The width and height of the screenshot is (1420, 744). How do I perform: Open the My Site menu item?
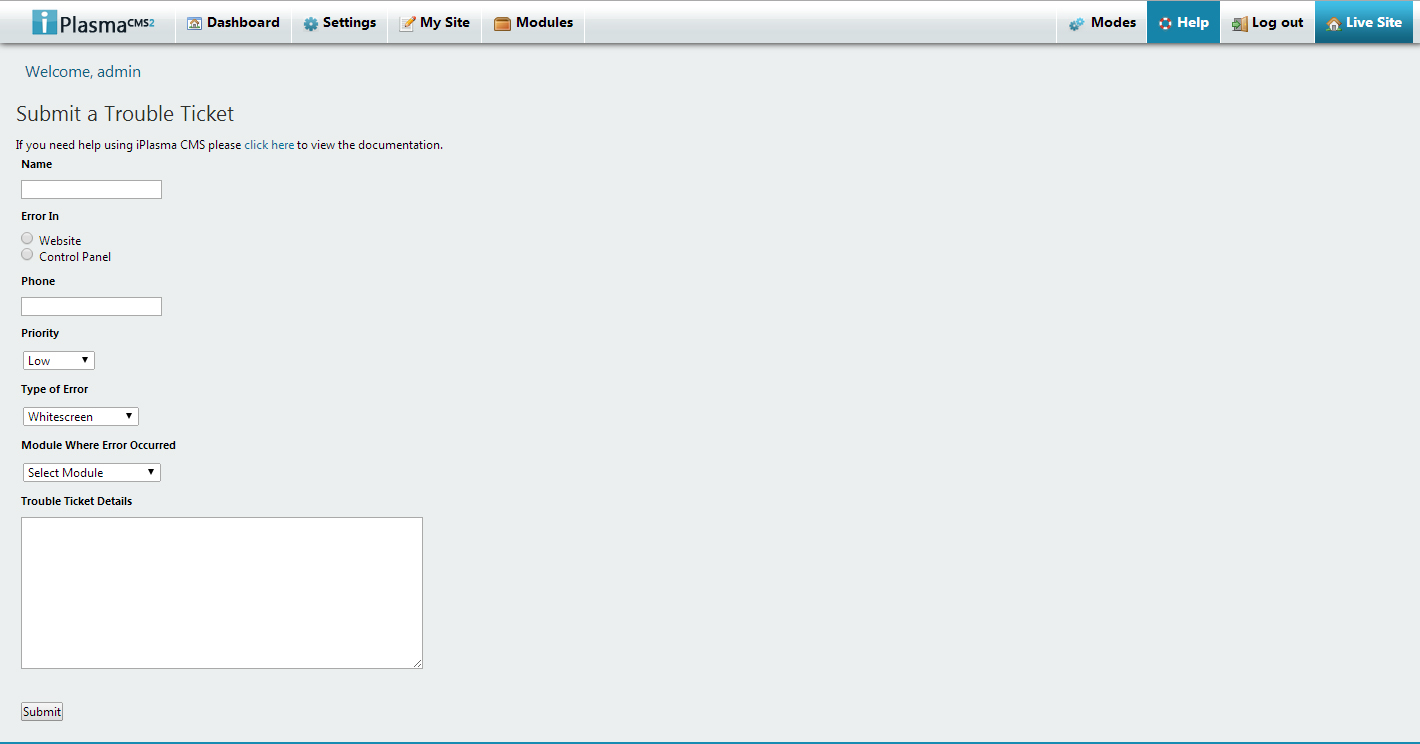click(x=434, y=22)
